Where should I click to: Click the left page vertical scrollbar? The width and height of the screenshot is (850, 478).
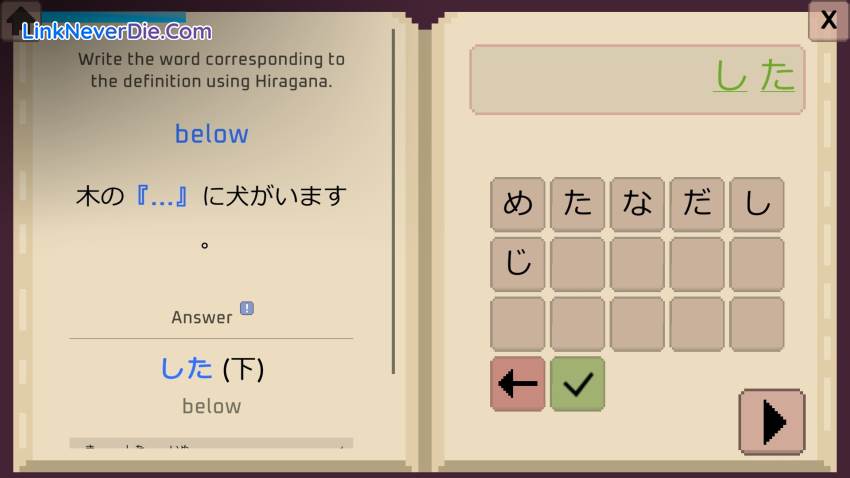393,200
